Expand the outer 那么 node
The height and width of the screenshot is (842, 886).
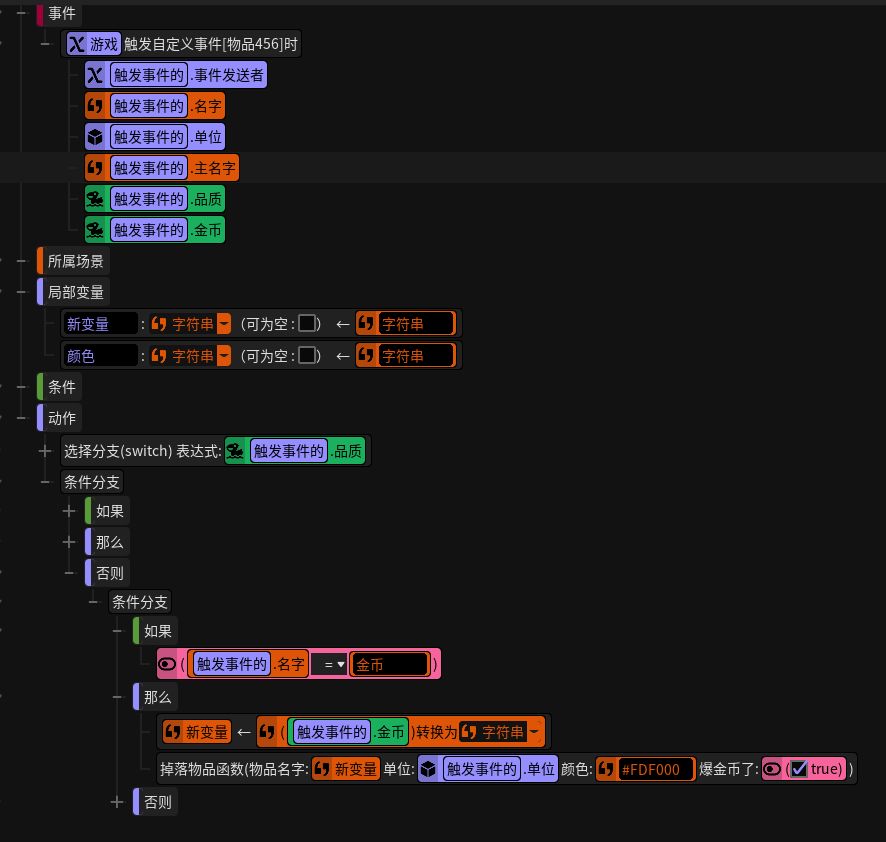[x=69, y=542]
